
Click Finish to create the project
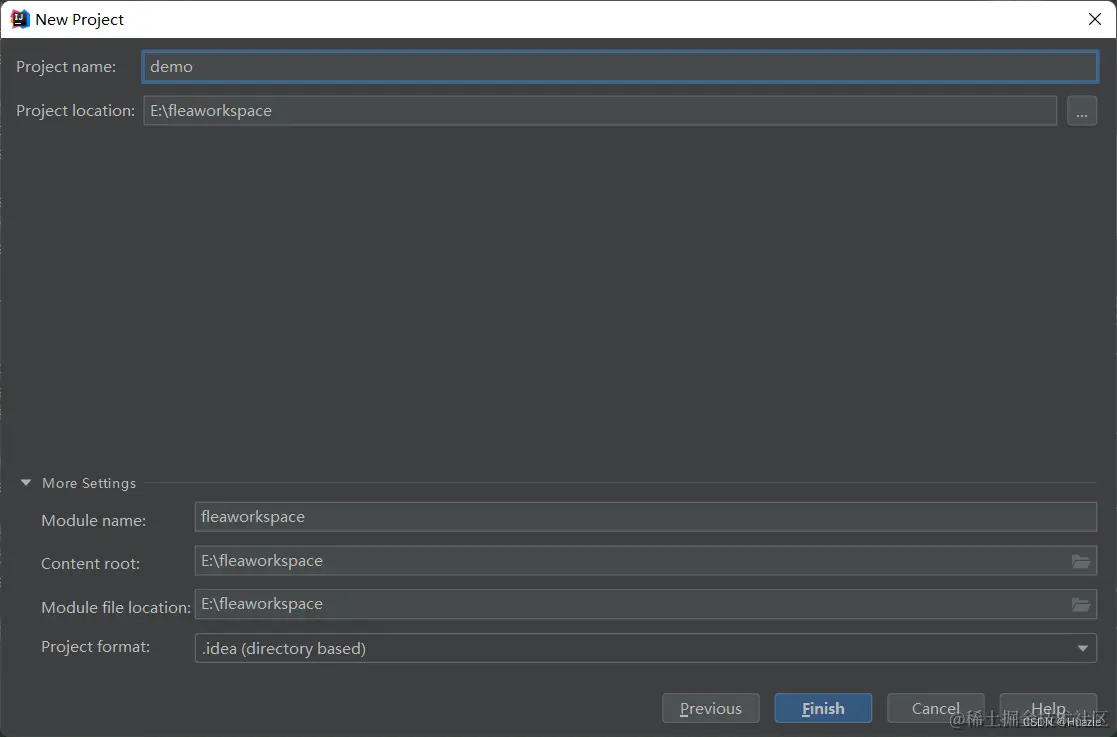(x=823, y=709)
